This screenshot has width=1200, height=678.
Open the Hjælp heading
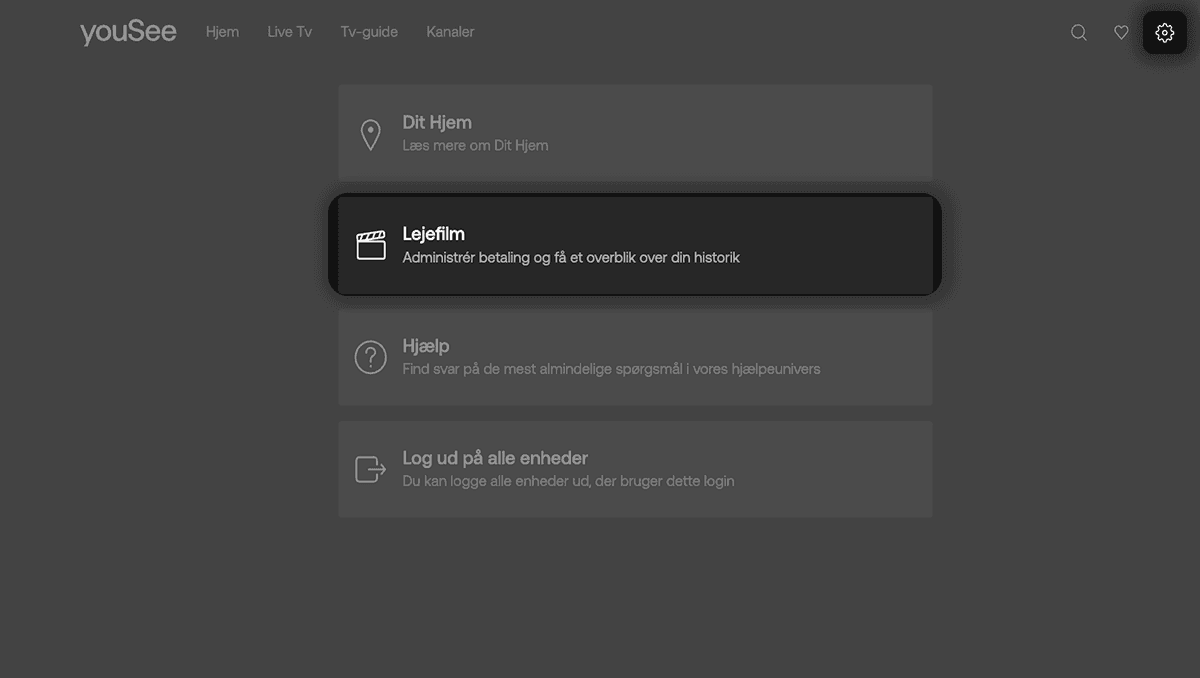[x=426, y=346]
